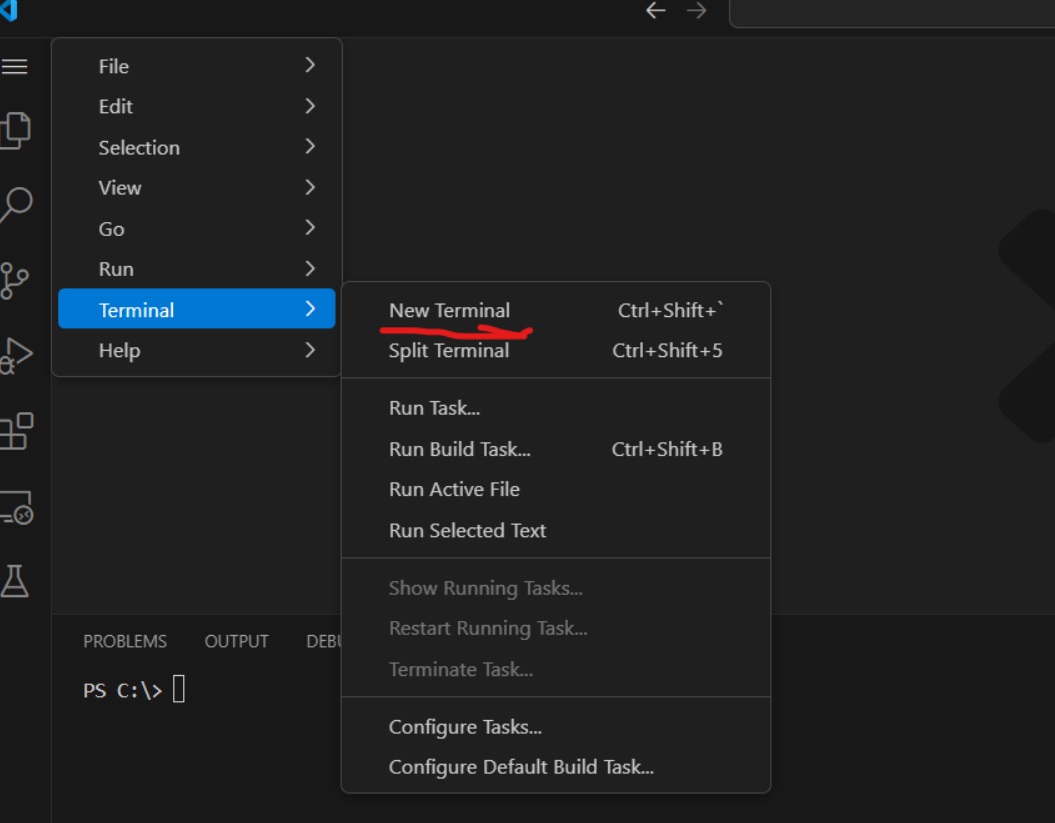Open the Remote Explorer view icon

(x=16, y=507)
